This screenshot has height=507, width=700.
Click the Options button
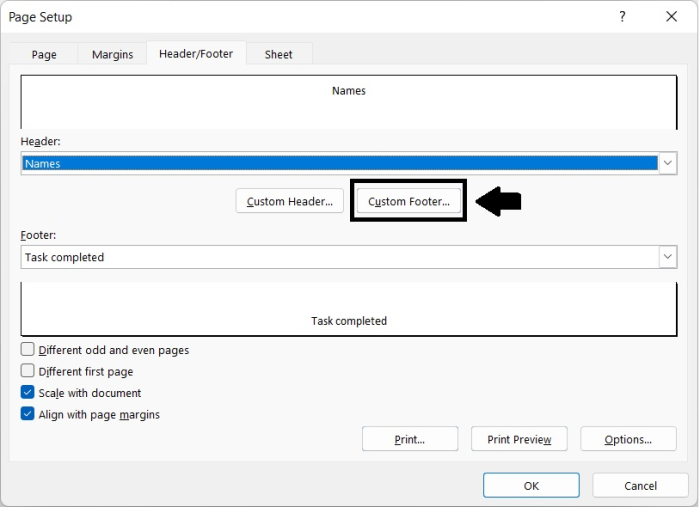628,439
